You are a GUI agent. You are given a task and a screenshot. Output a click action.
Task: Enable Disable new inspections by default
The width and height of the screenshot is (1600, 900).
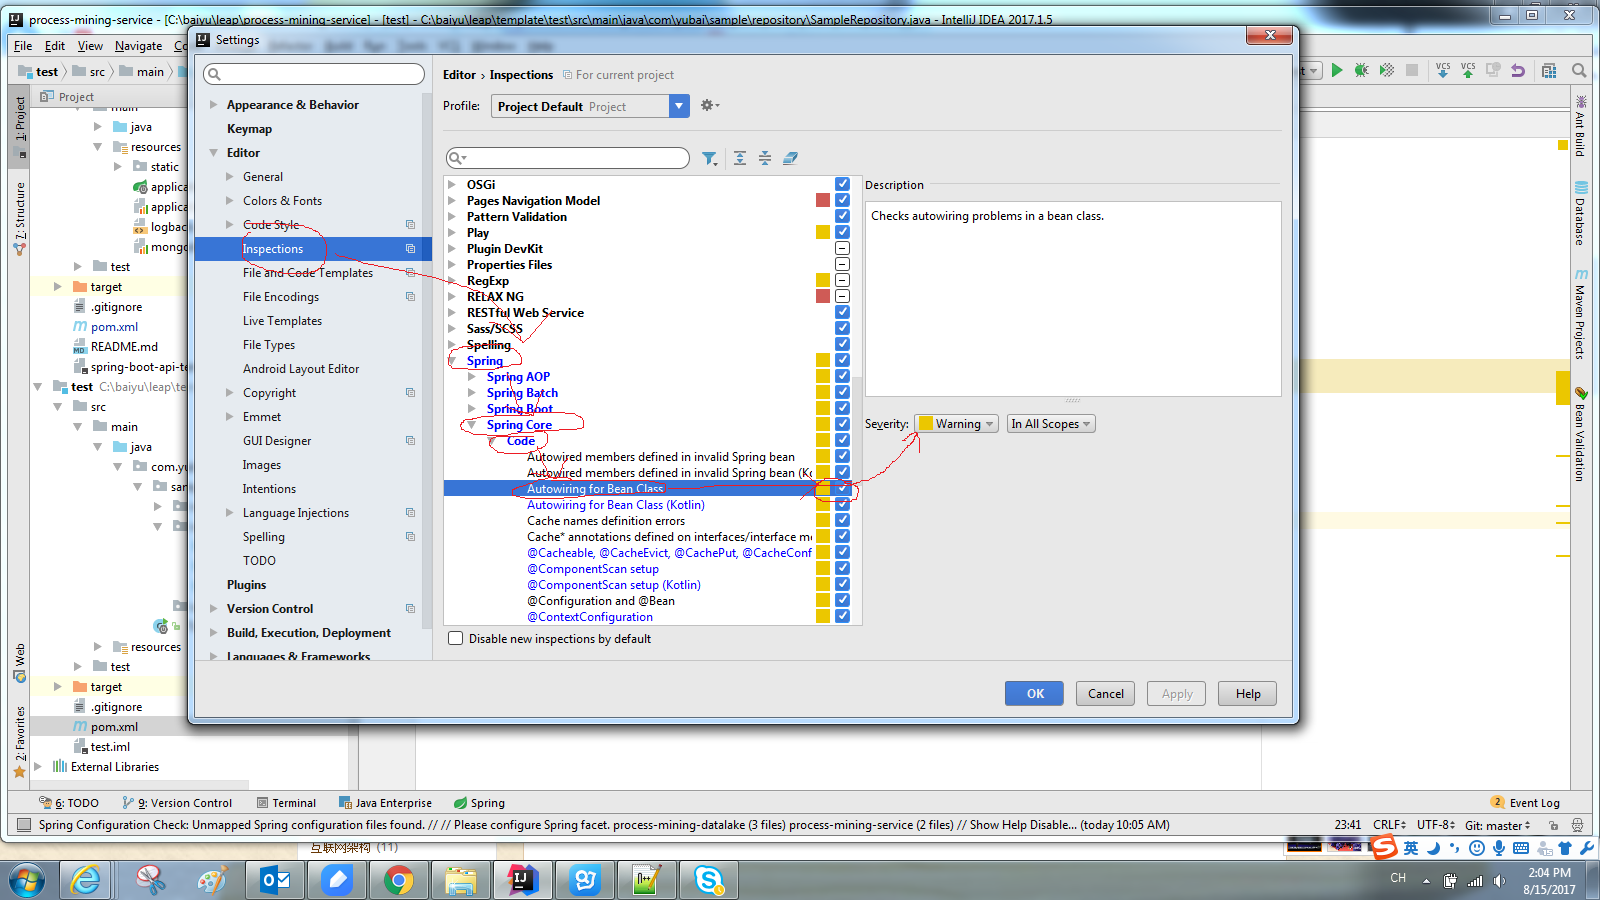[x=456, y=638]
